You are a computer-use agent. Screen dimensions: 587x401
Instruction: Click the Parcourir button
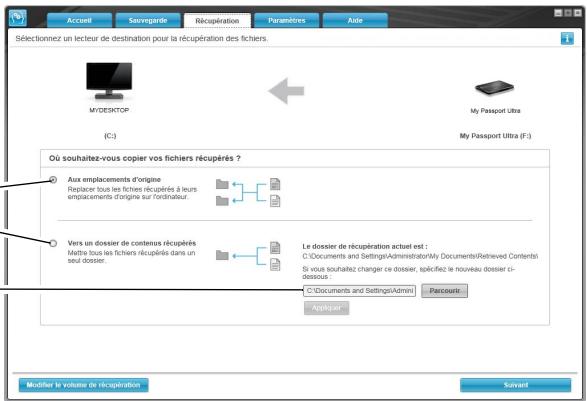pyautogui.click(x=444, y=291)
